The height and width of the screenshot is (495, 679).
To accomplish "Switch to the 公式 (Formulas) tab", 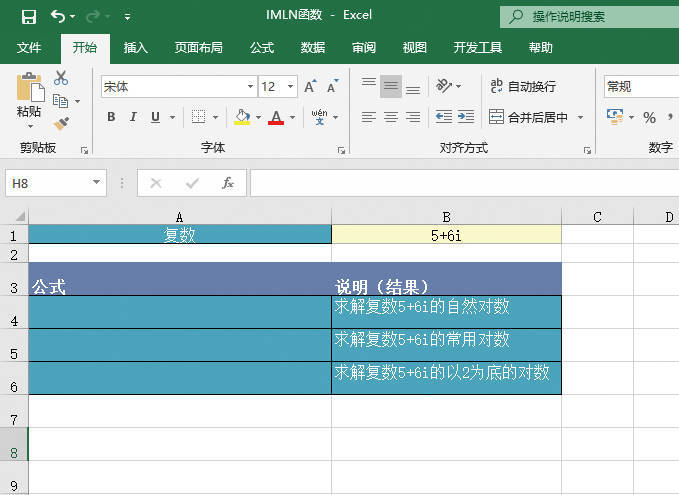I will pos(262,47).
